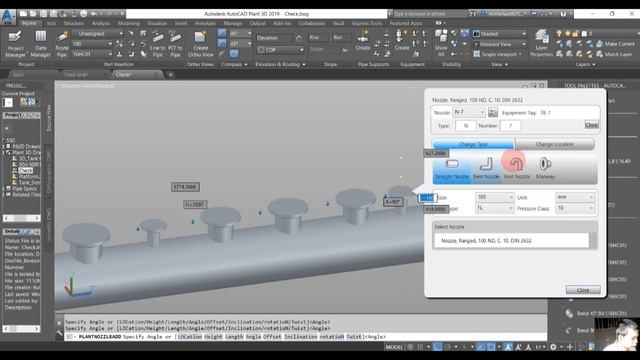The width and height of the screenshot is (640, 360).
Task: Close the command line with X
Action: point(59,323)
